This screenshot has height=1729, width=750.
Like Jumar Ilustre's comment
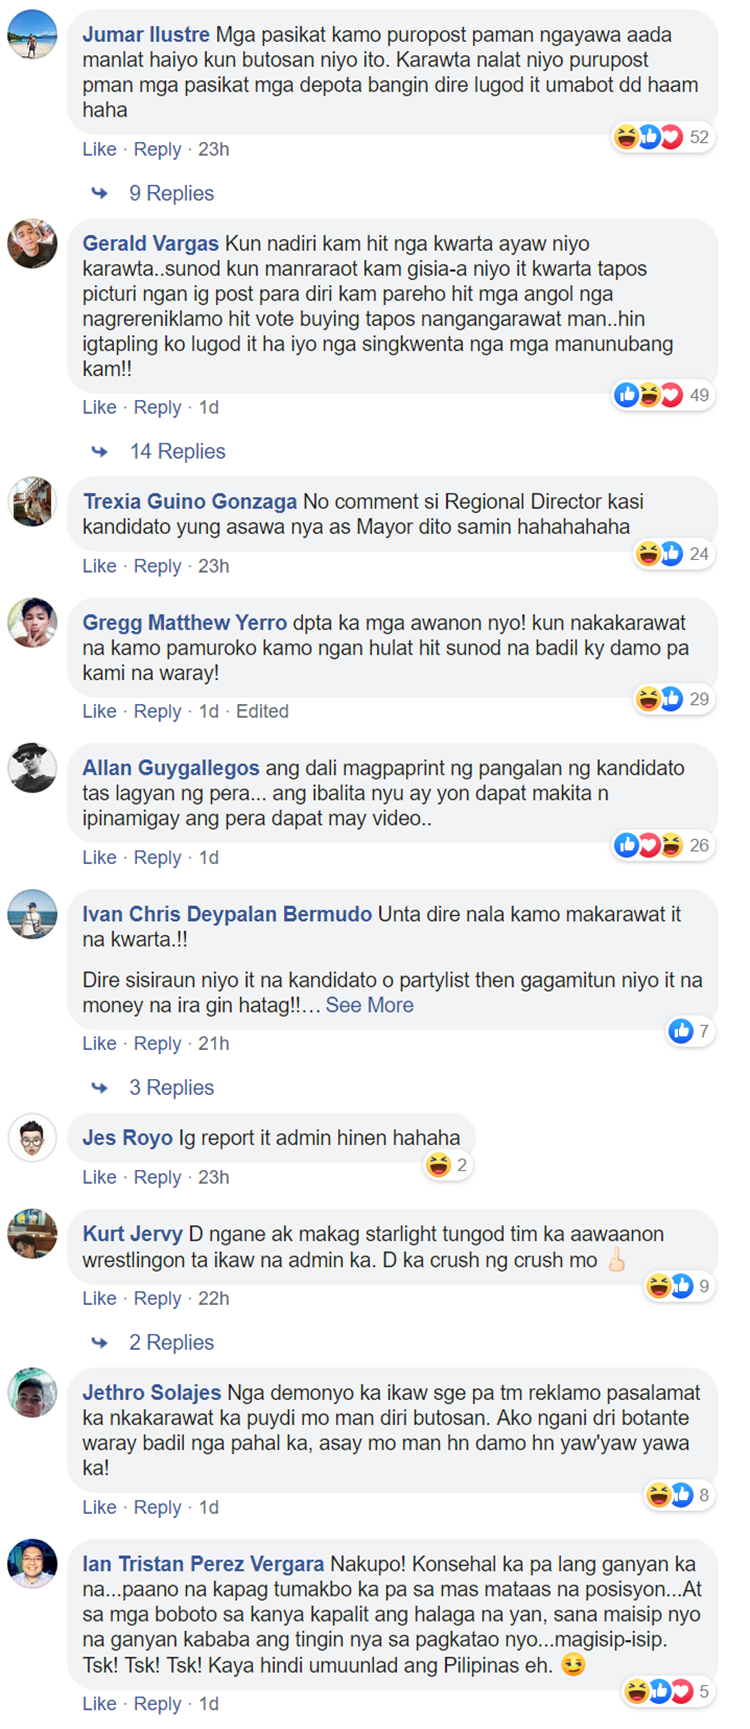pos(99,149)
